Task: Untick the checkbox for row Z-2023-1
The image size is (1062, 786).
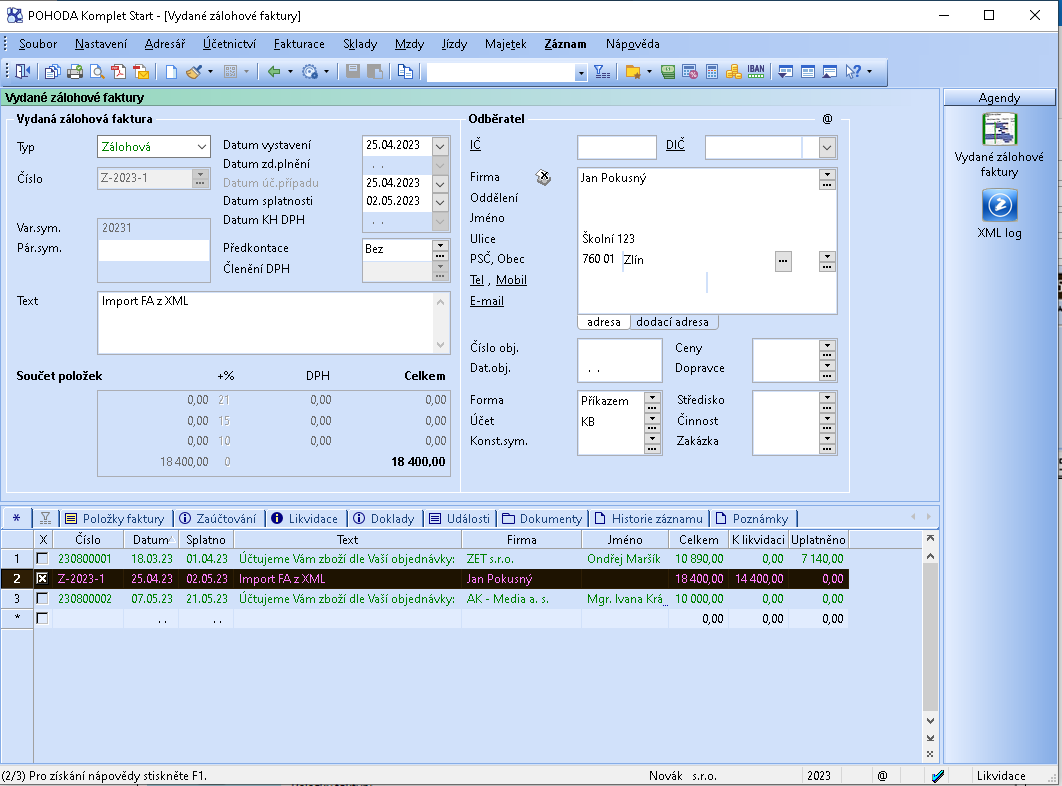Action: (43, 579)
